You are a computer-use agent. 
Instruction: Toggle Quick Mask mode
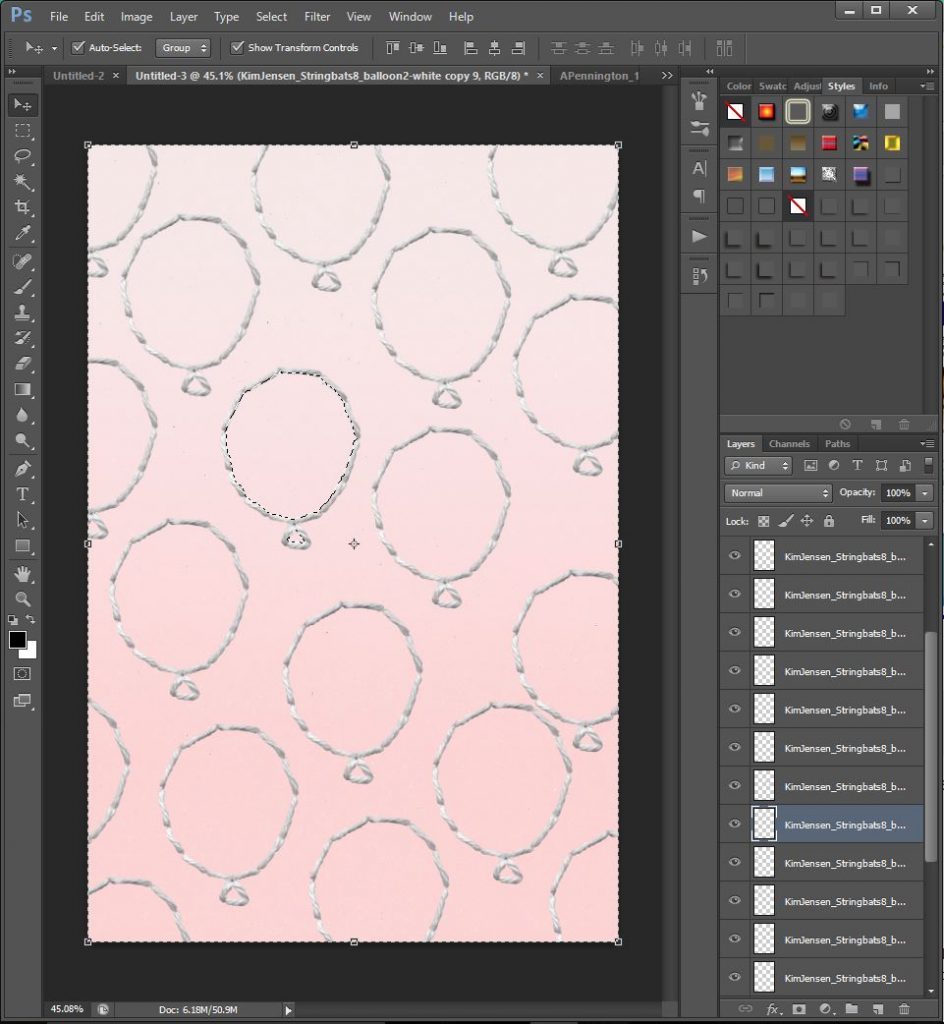(22, 674)
